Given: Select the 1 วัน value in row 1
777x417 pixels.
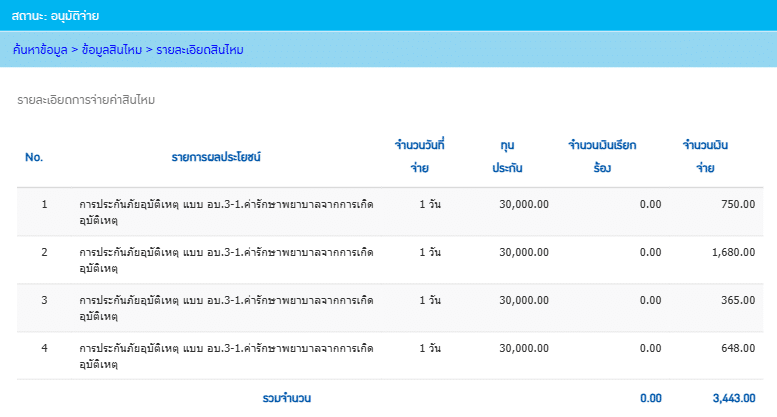Looking at the screenshot, I should 430,204.
